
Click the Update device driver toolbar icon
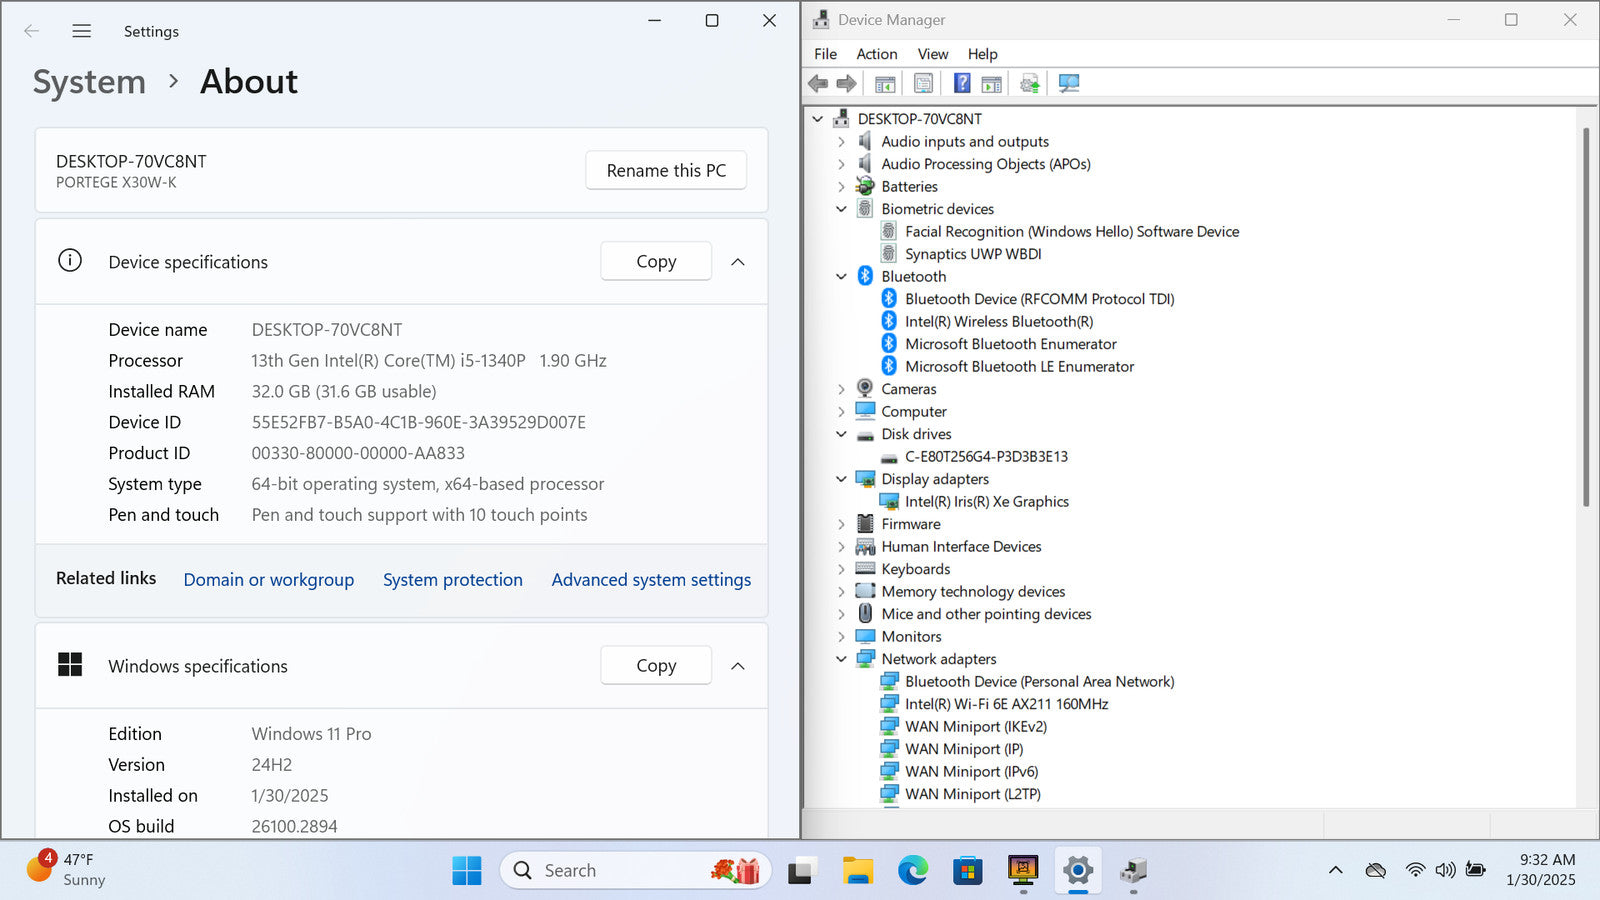[x=1029, y=84]
